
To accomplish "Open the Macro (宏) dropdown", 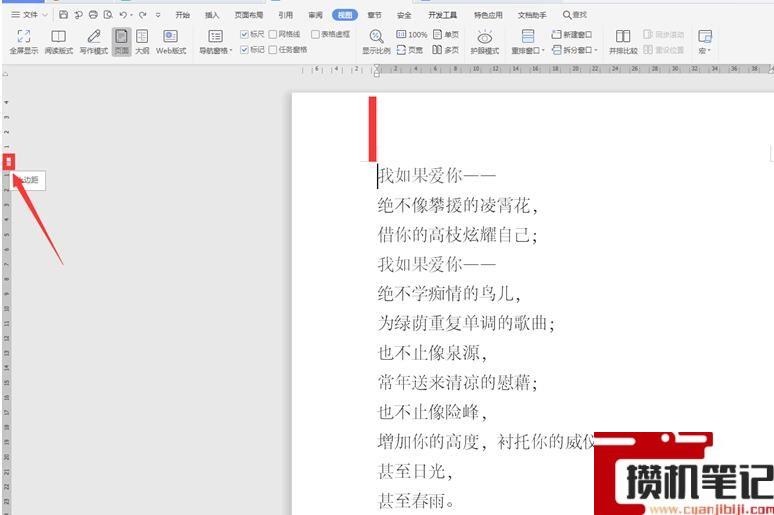I will tap(704, 41).
